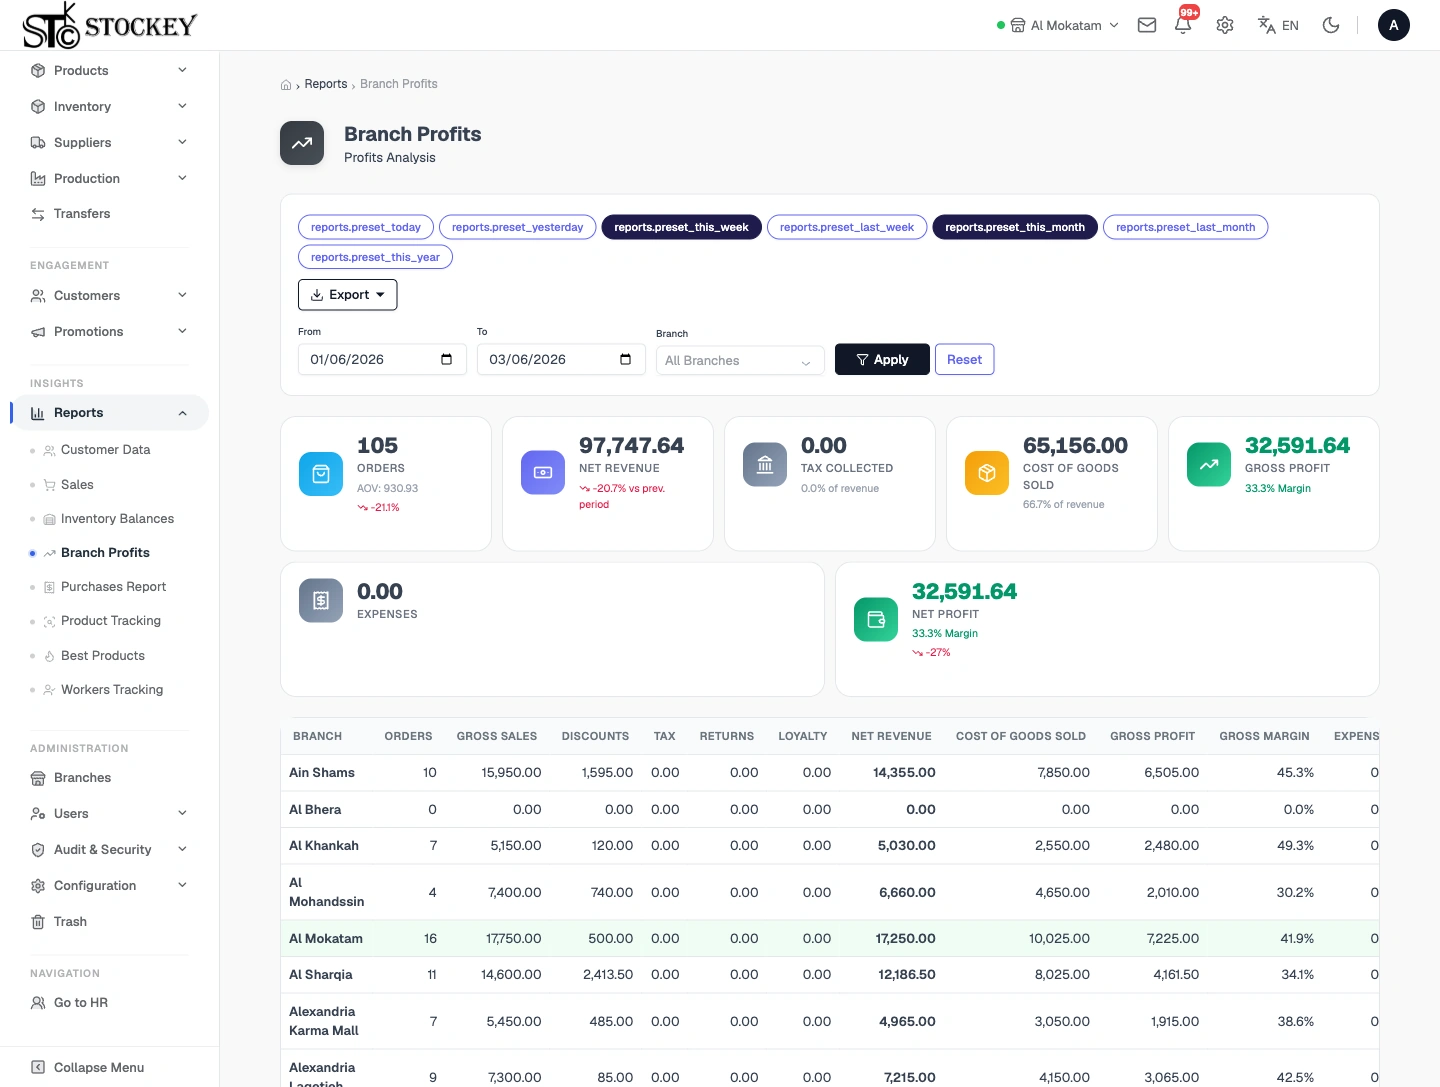Image resolution: width=1440 pixels, height=1087 pixels.
Task: Go to home via breadcrumb house icon
Action: tap(286, 85)
